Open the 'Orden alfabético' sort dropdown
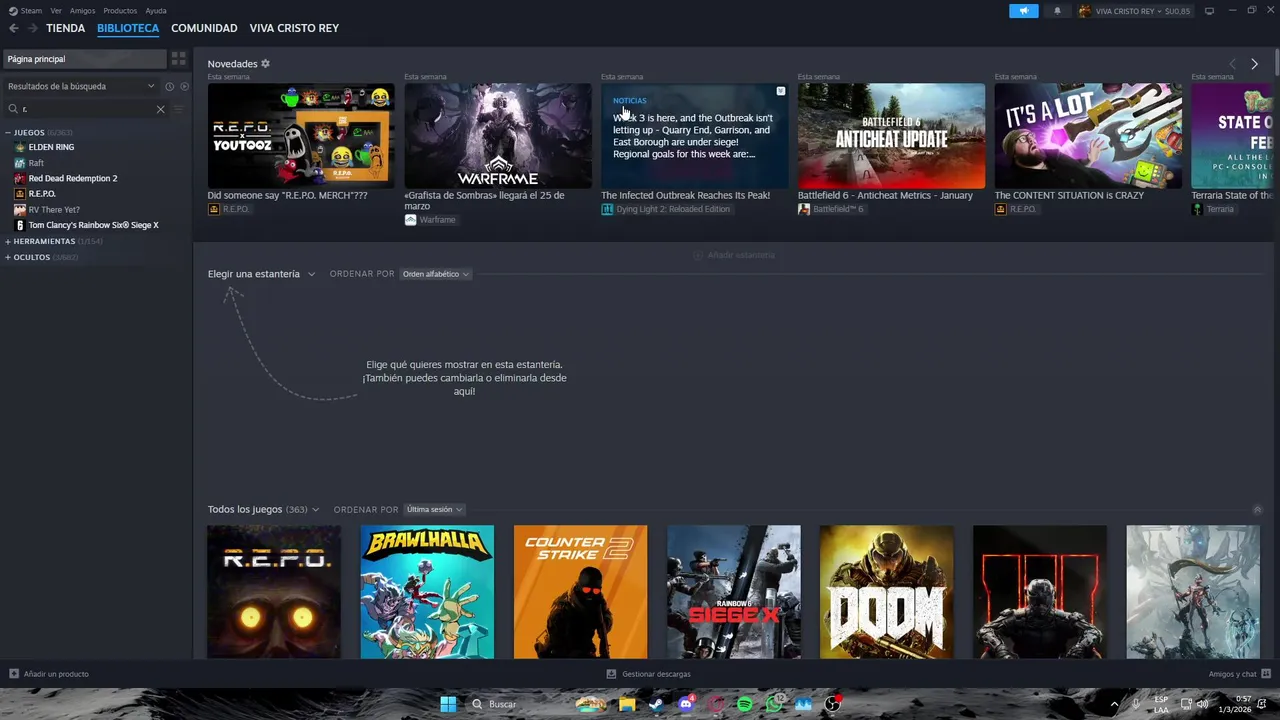Screen dimensions: 1280x720 [435, 274]
